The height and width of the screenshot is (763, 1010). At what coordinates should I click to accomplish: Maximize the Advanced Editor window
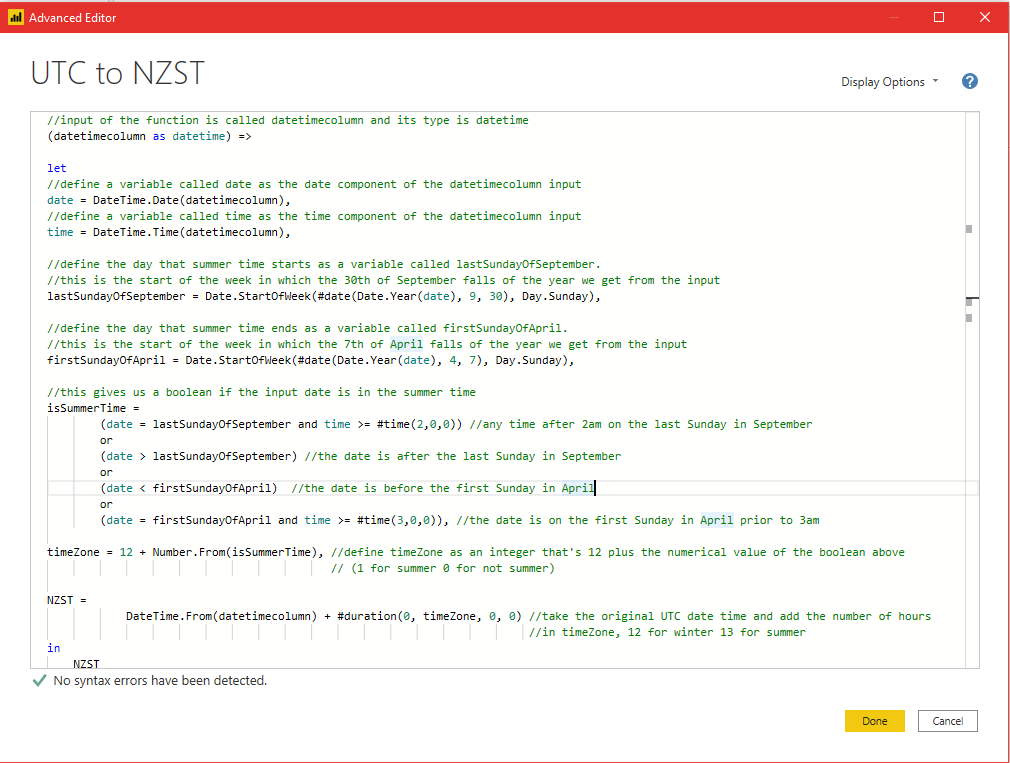click(939, 17)
